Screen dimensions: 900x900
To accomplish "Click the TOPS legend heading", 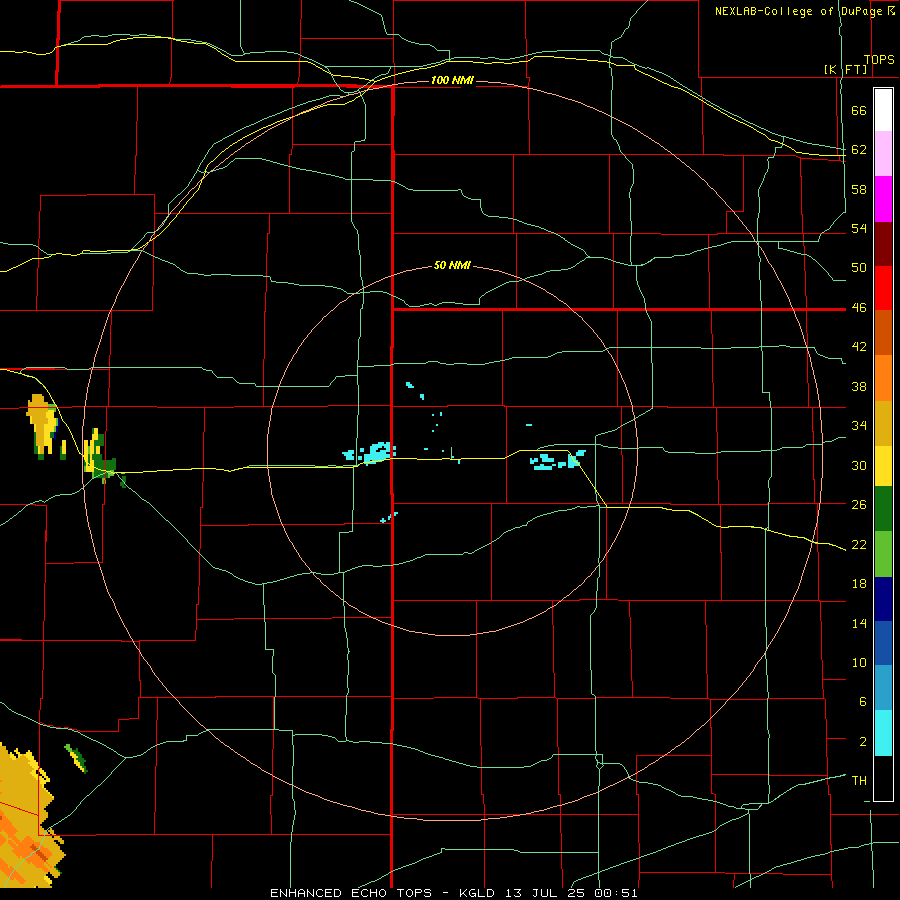I will (x=879, y=59).
